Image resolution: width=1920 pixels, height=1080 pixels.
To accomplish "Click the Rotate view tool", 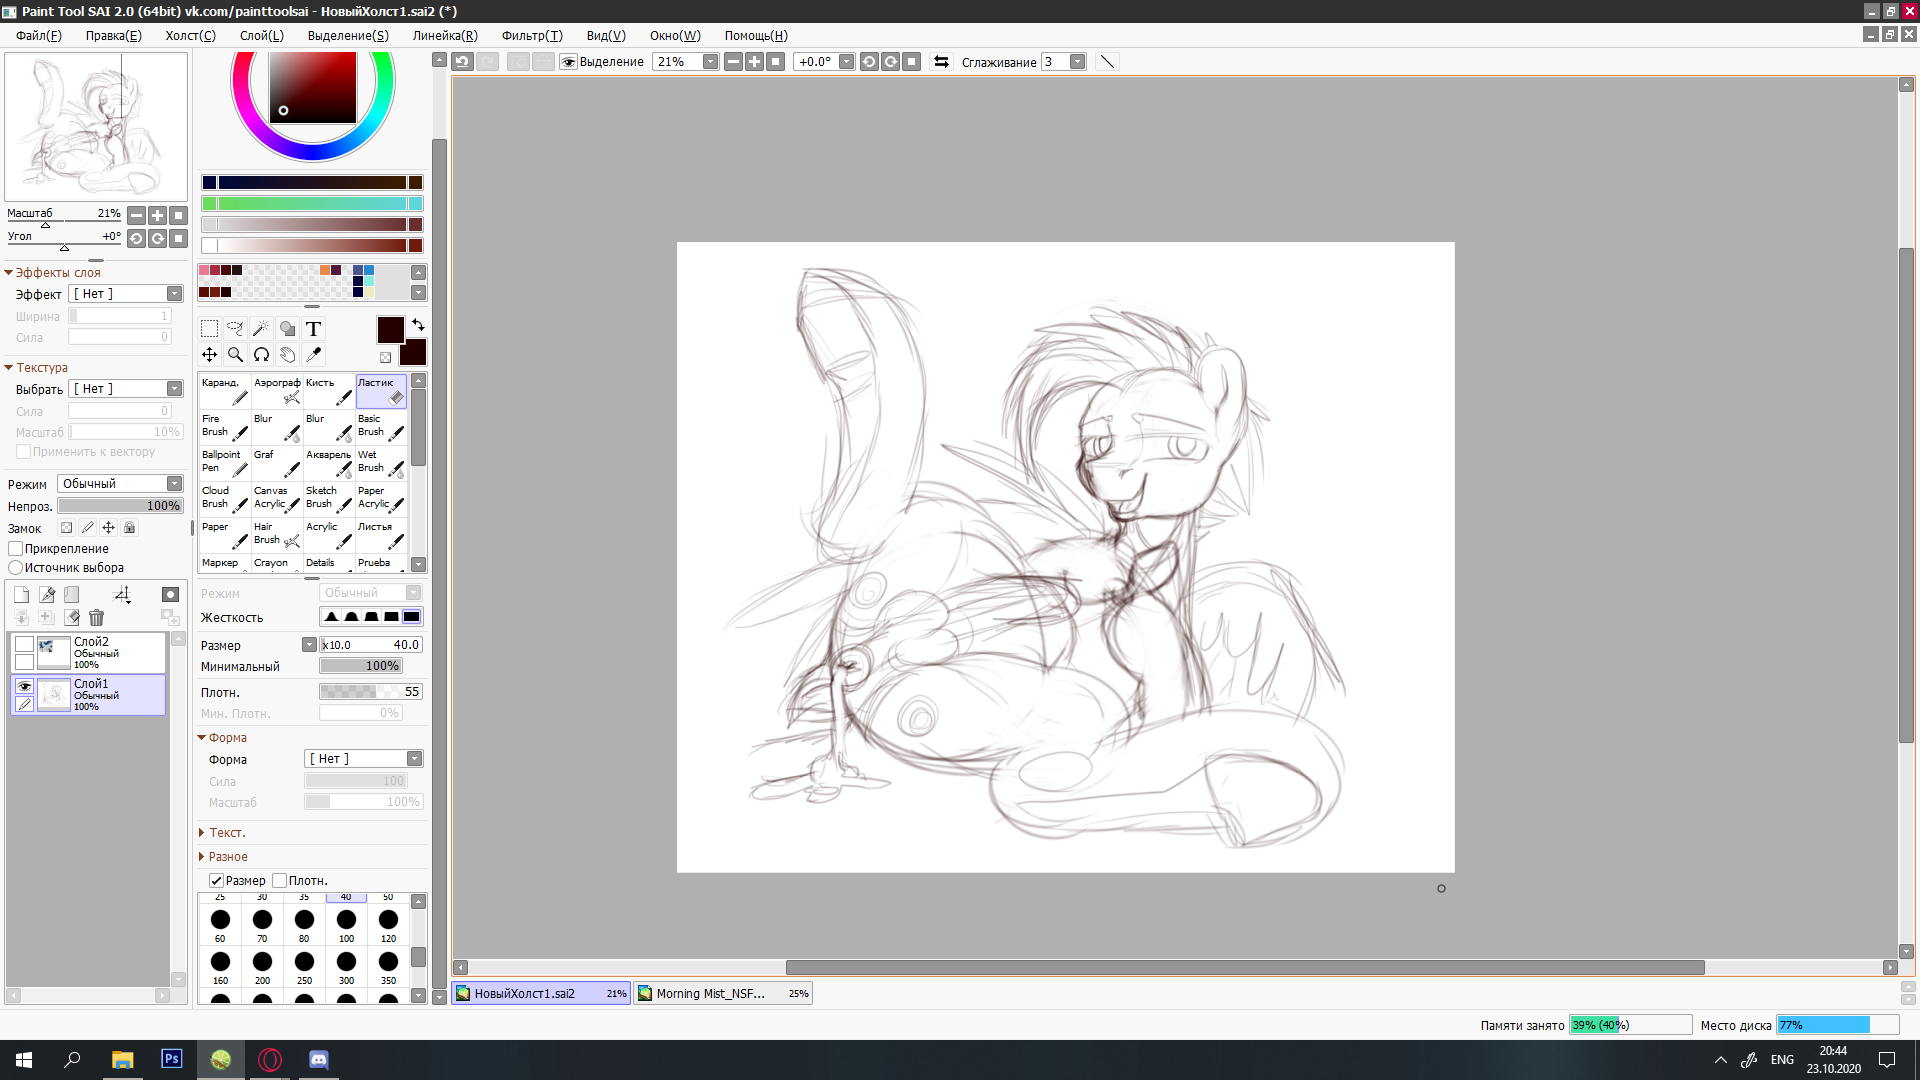I will pos(261,354).
